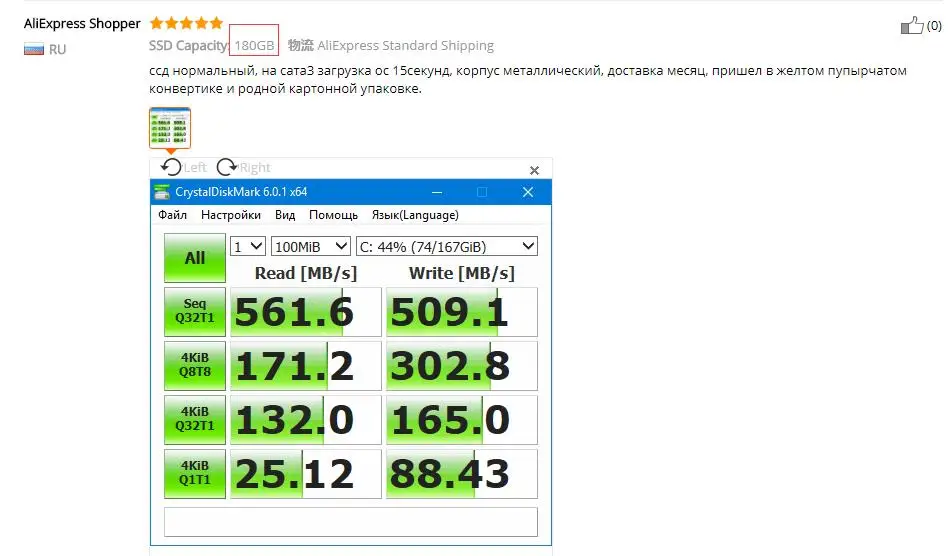Viewport: 948px width, 556px height.
Task: Click the Write [MB/s] column header
Action: 462,273
